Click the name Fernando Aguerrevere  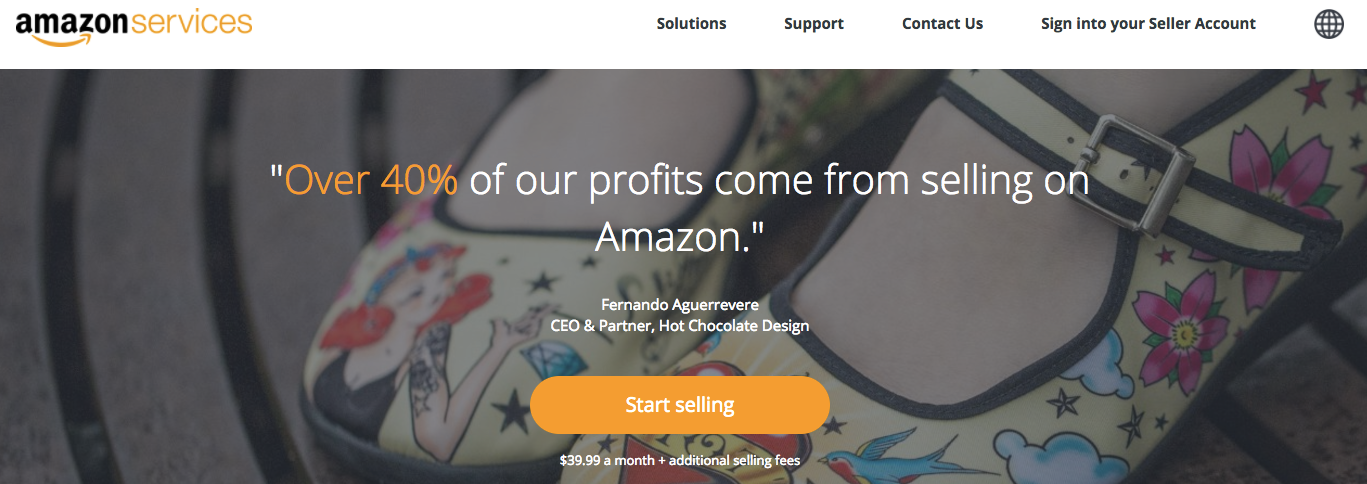click(x=679, y=304)
